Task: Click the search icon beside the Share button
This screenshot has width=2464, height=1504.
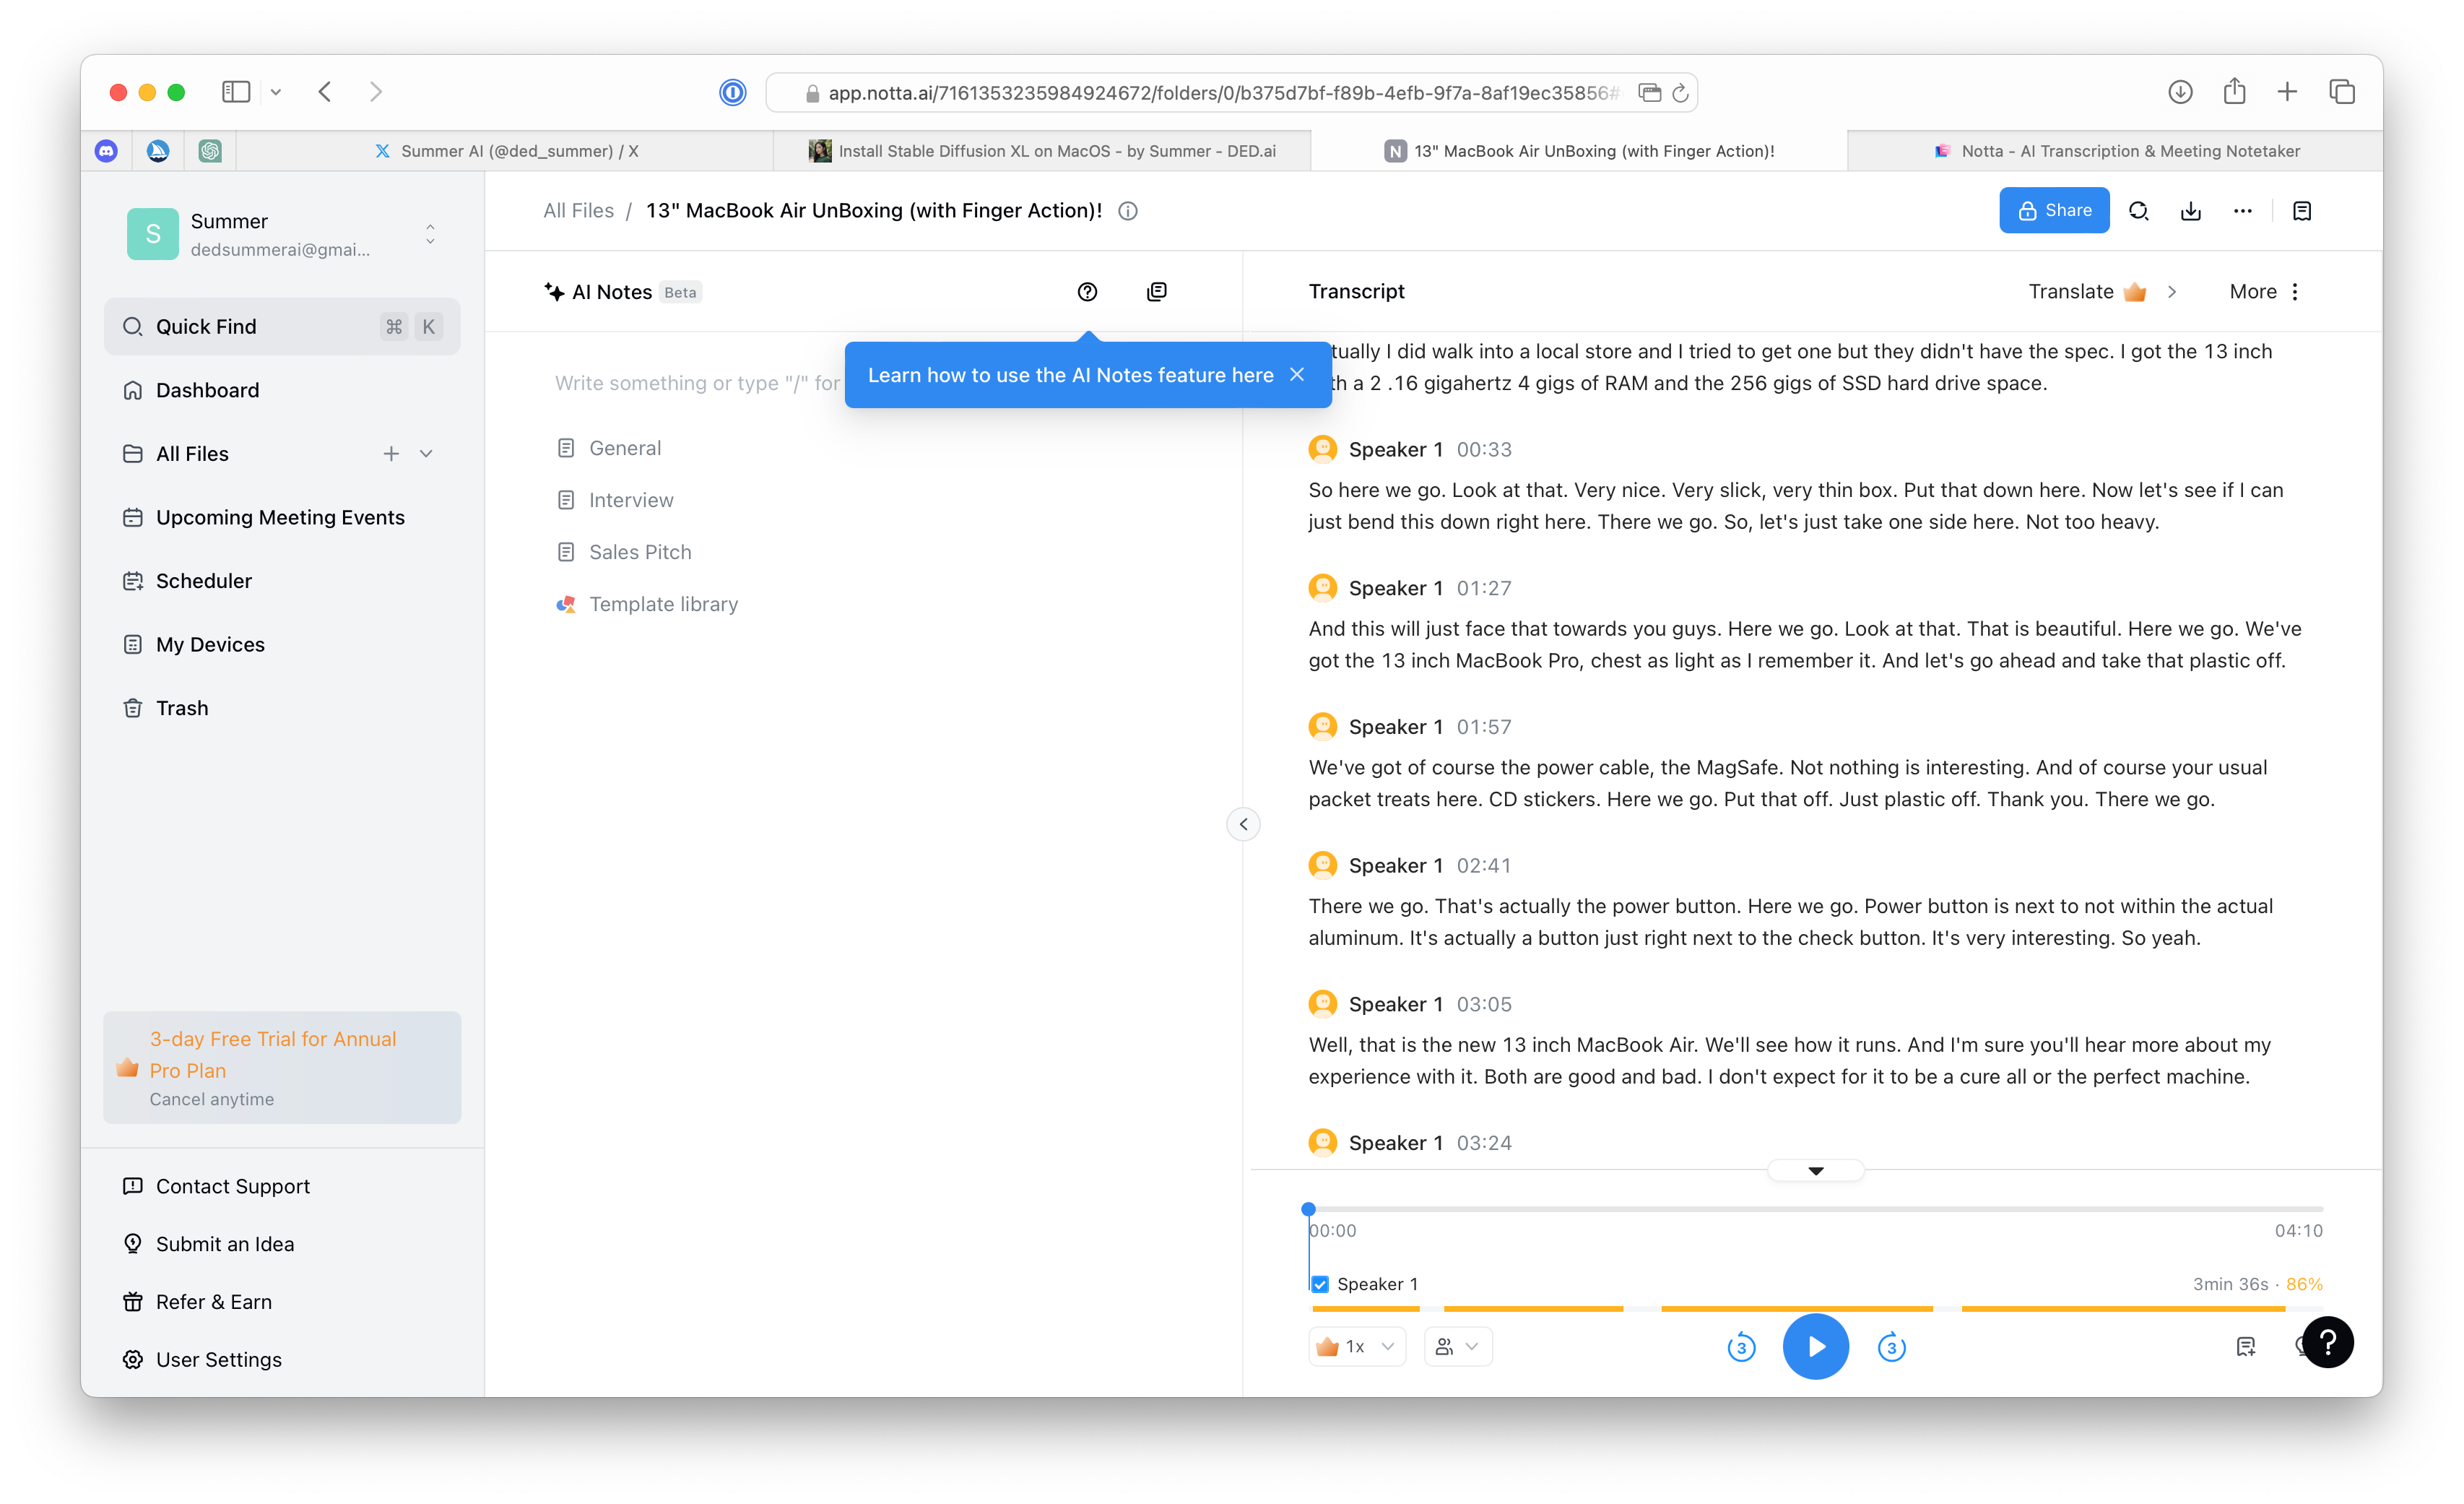Action: (2138, 211)
